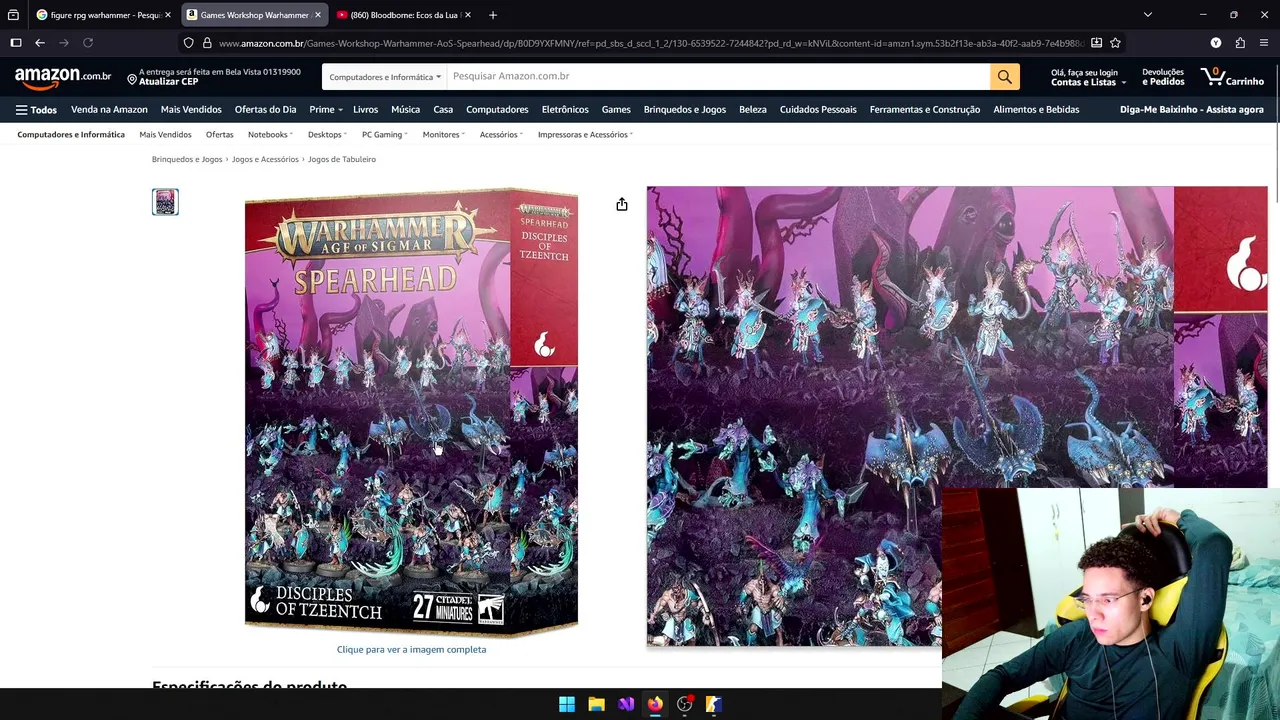Viewport: 1280px width, 720px height.
Task: Open the Brinquedos e Jogos nav item
Action: [685, 110]
